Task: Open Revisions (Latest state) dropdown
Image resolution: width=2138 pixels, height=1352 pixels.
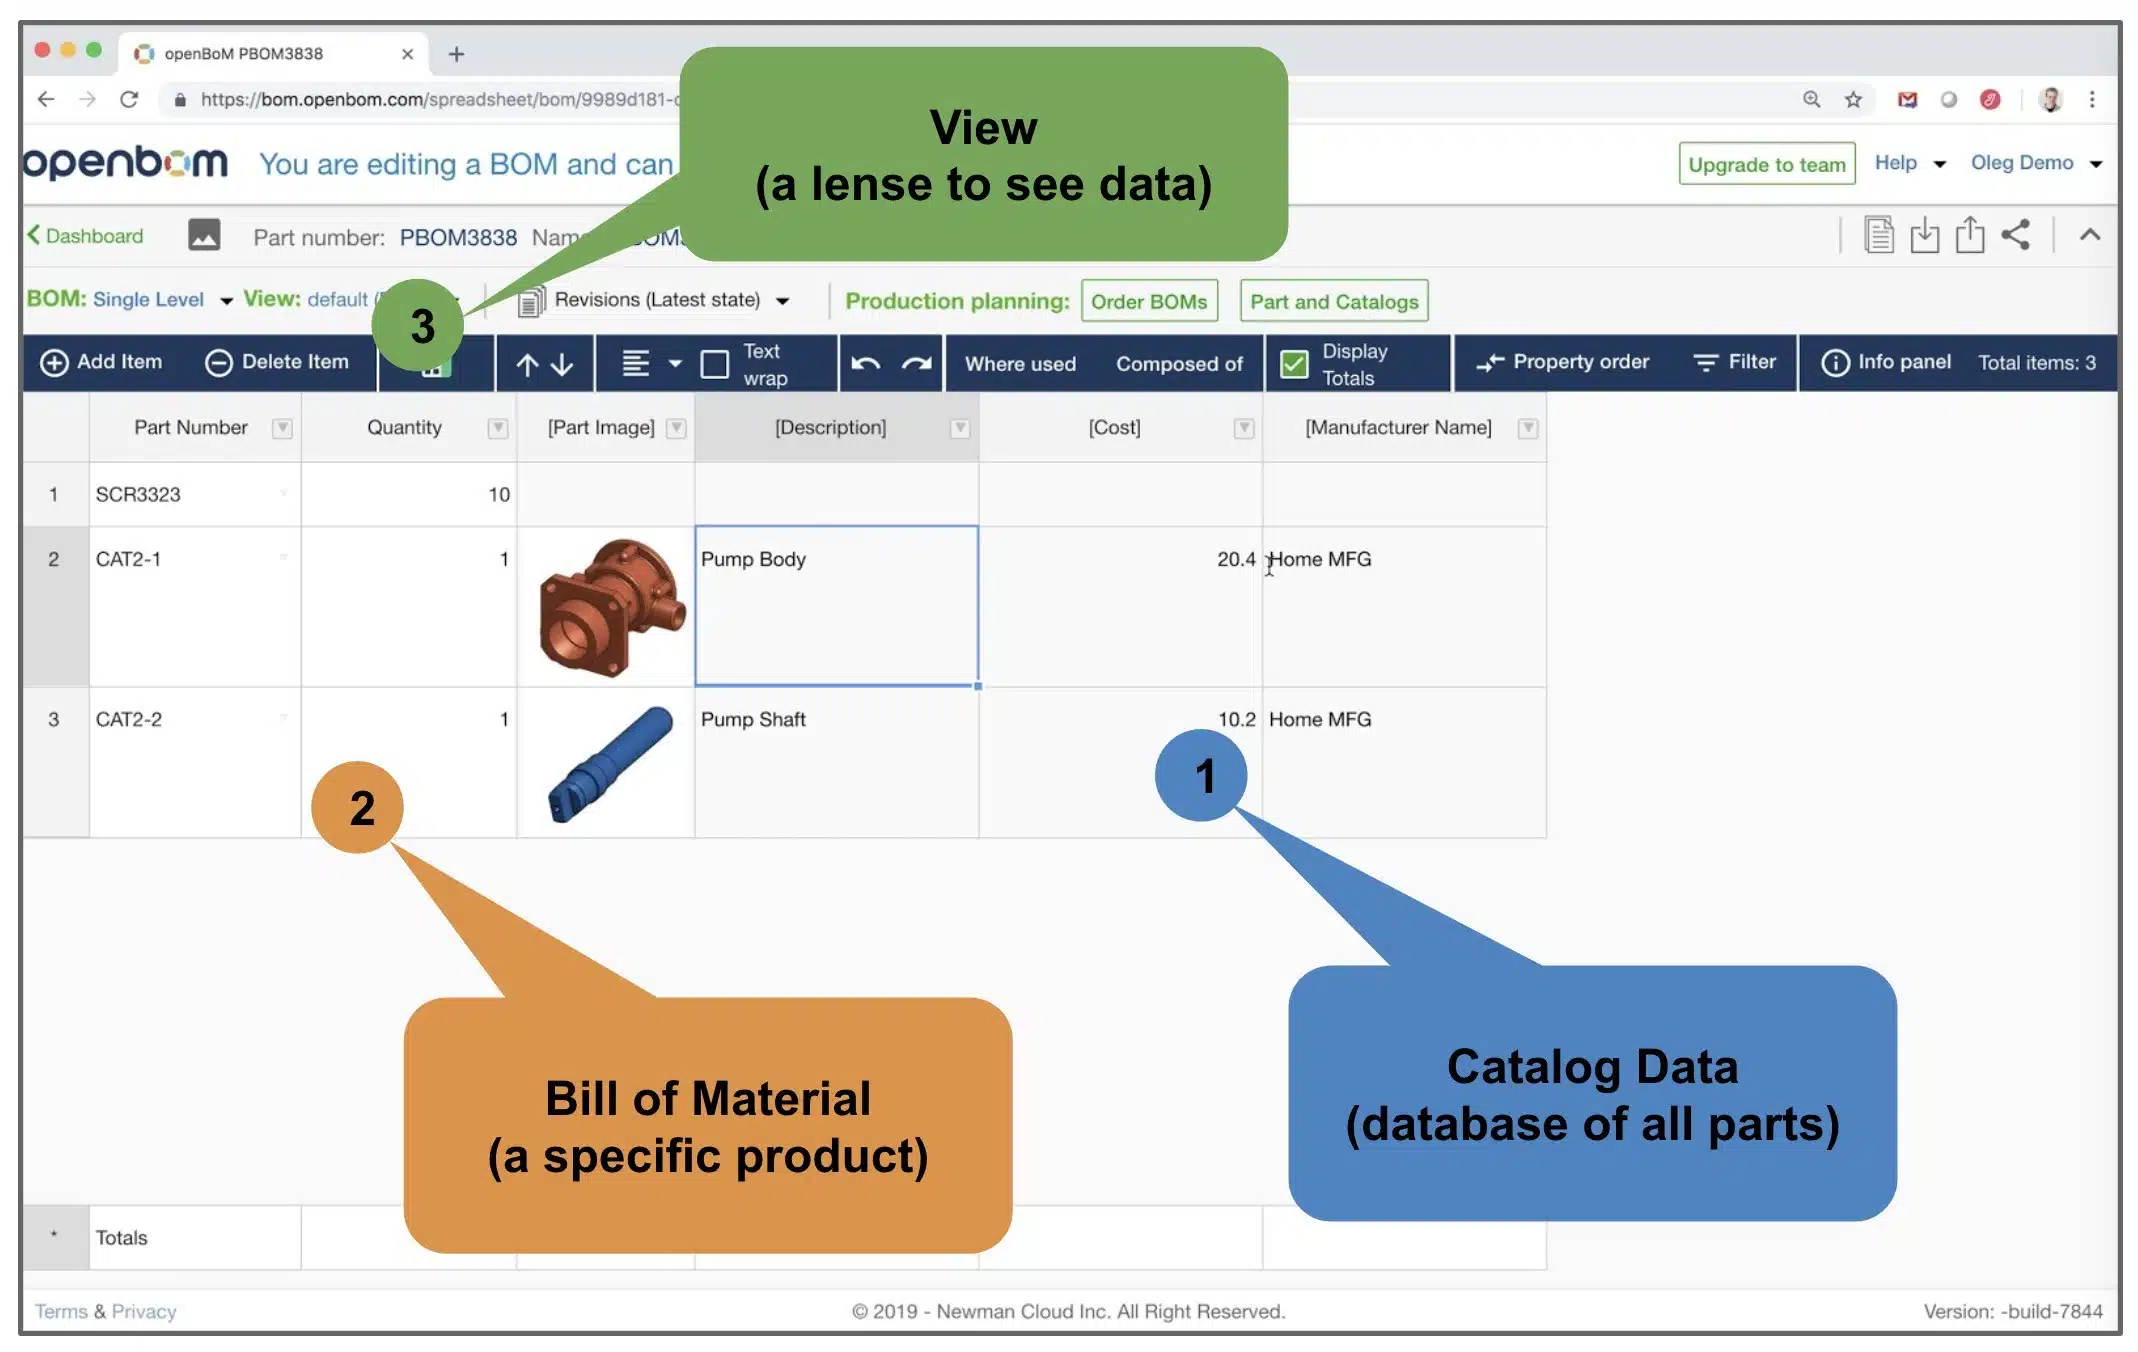Action: (x=654, y=300)
